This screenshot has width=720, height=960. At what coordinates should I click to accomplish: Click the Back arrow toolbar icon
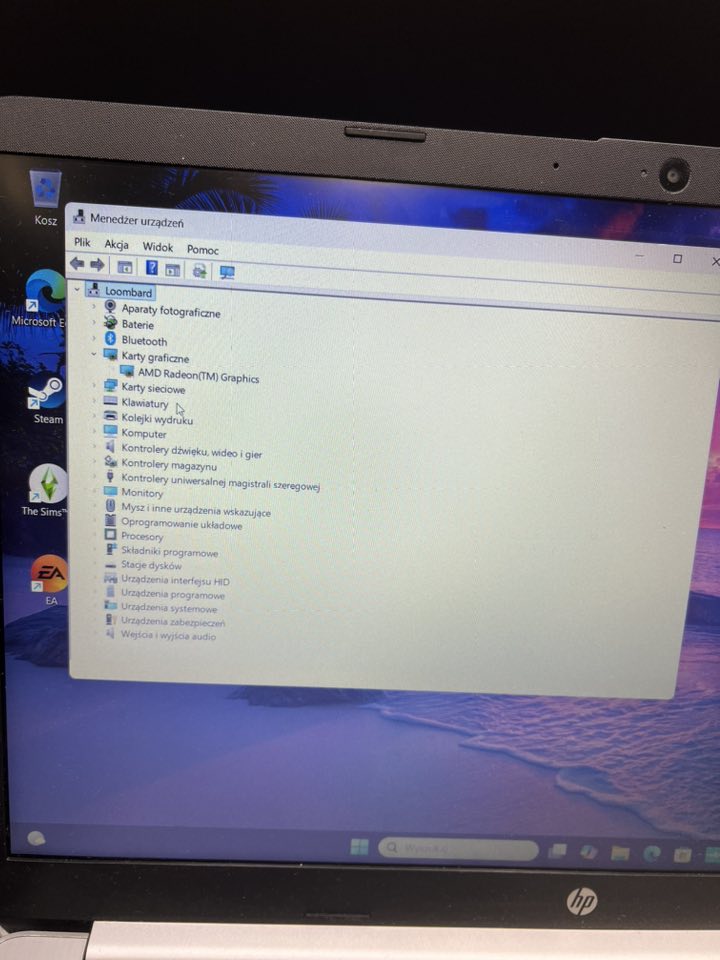[x=77, y=264]
